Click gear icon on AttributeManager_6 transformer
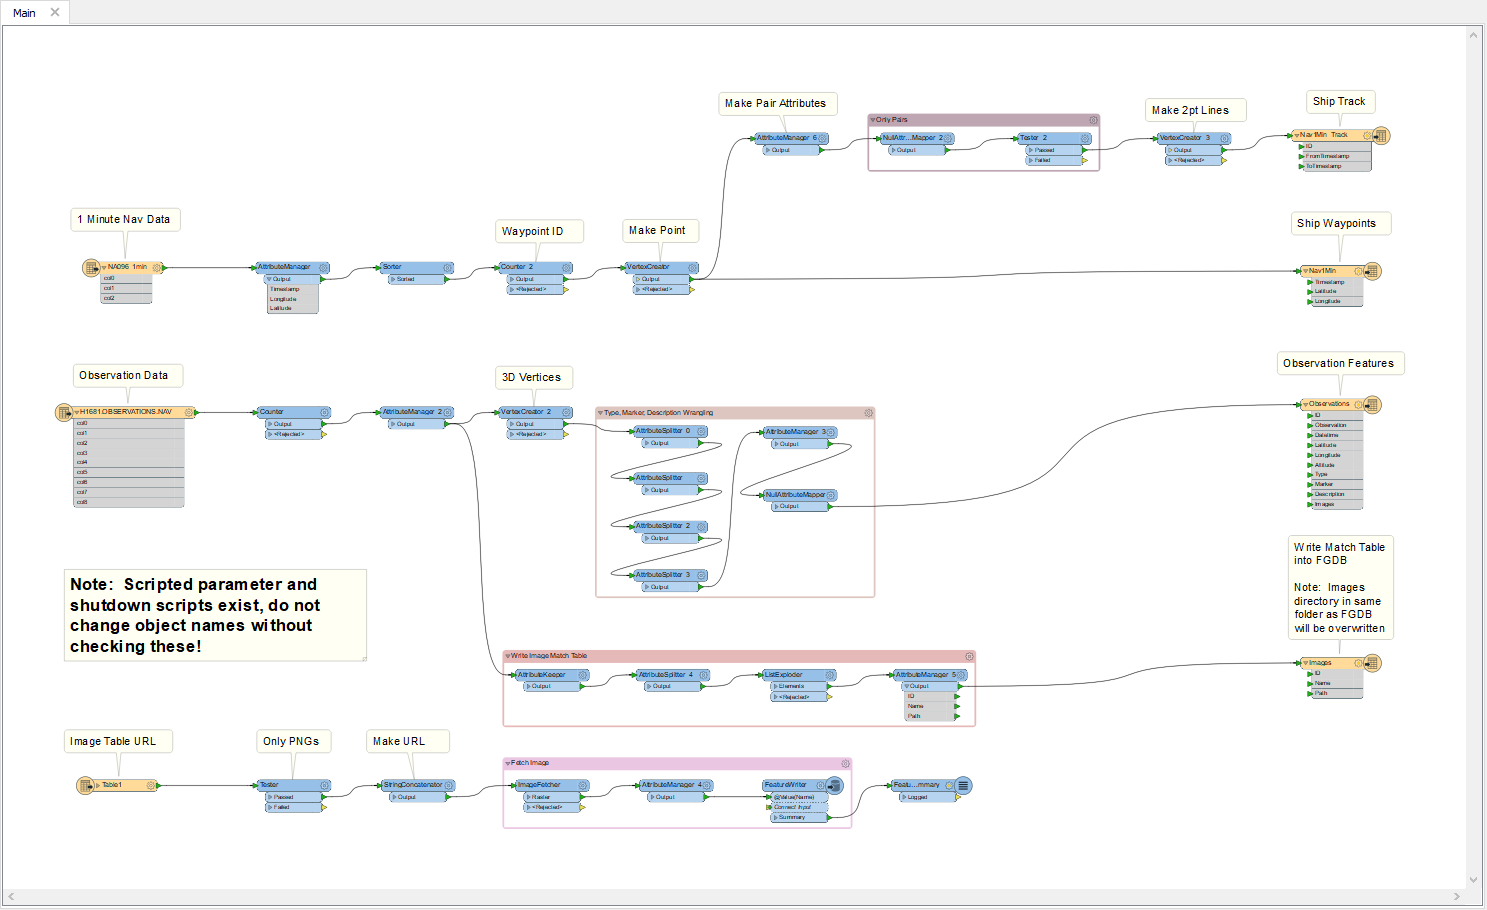The width and height of the screenshot is (1487, 910). pos(823,139)
